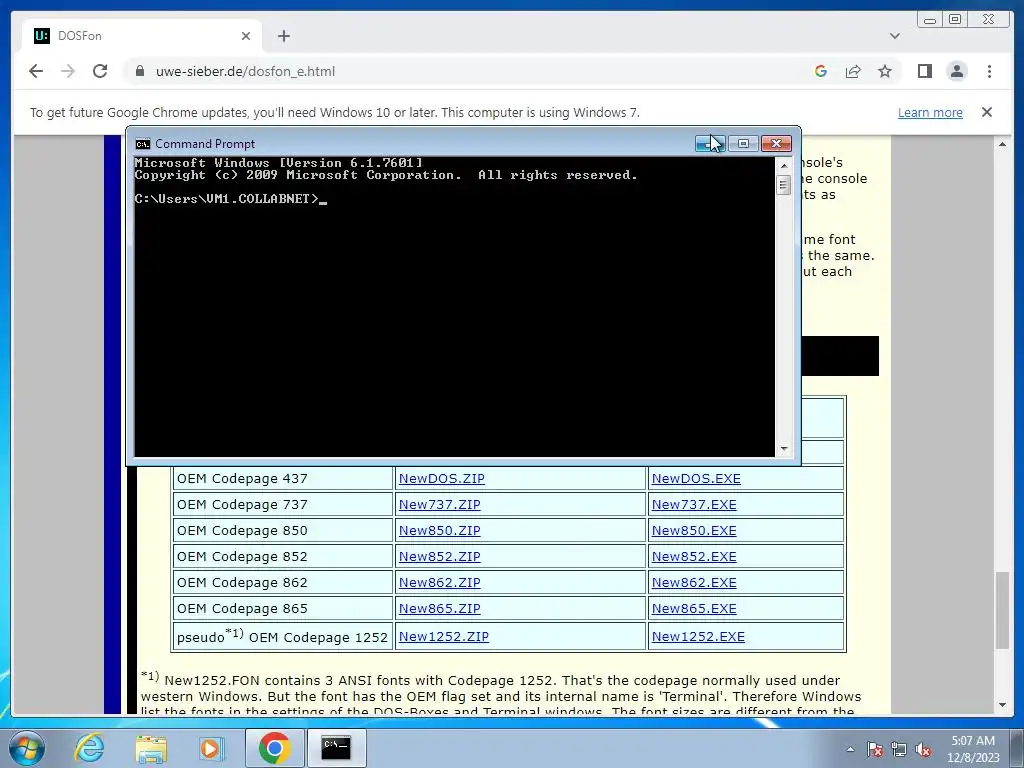Image resolution: width=1024 pixels, height=768 pixels.
Task: Switch to Command Prompt taskbar button
Action: [x=336, y=748]
